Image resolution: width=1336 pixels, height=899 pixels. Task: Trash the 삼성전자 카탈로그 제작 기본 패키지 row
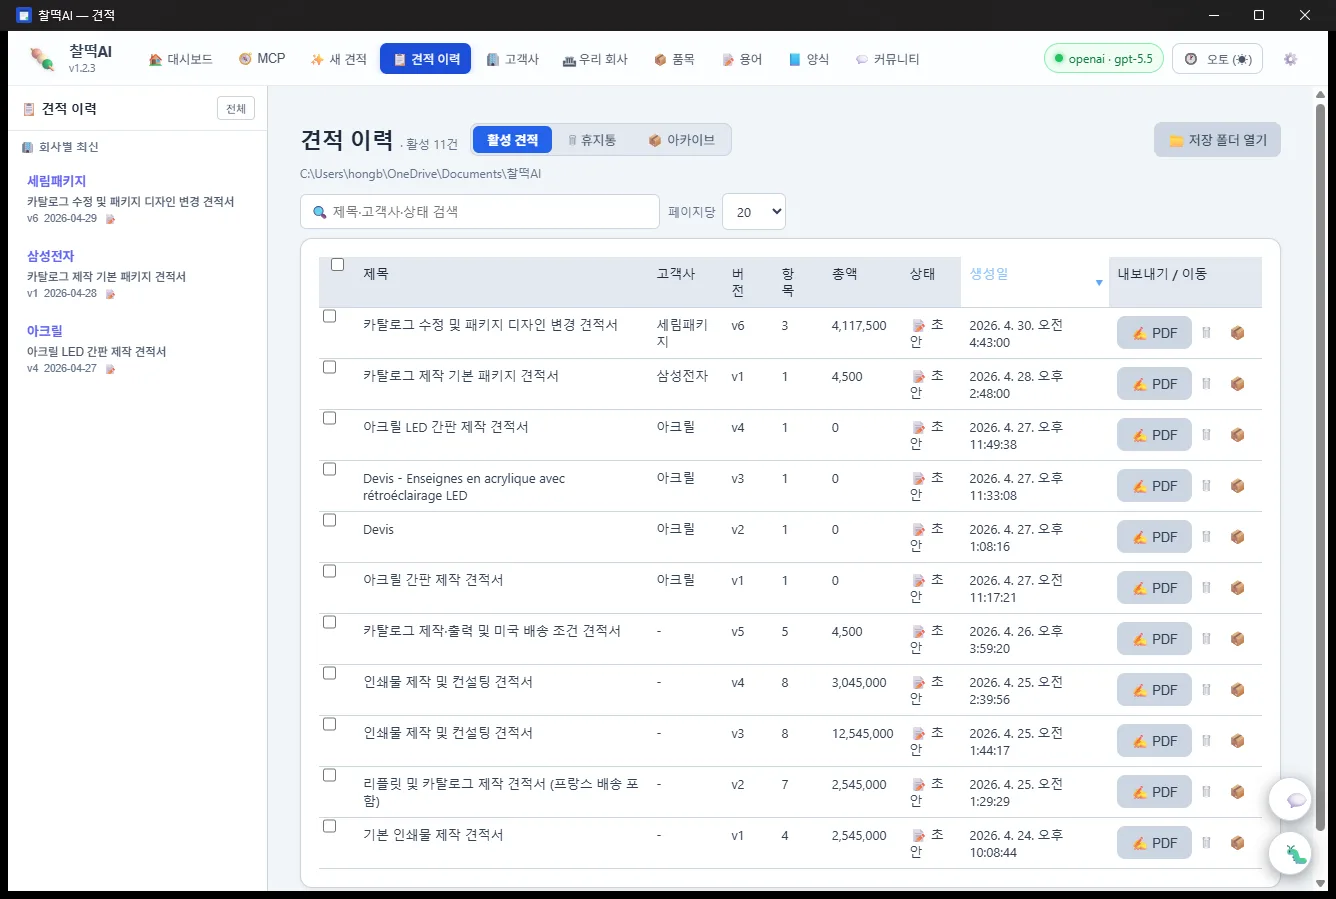click(1206, 384)
